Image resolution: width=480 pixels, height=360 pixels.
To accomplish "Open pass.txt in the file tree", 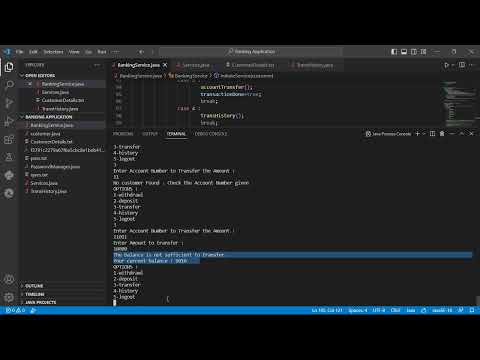I will coord(39,158).
